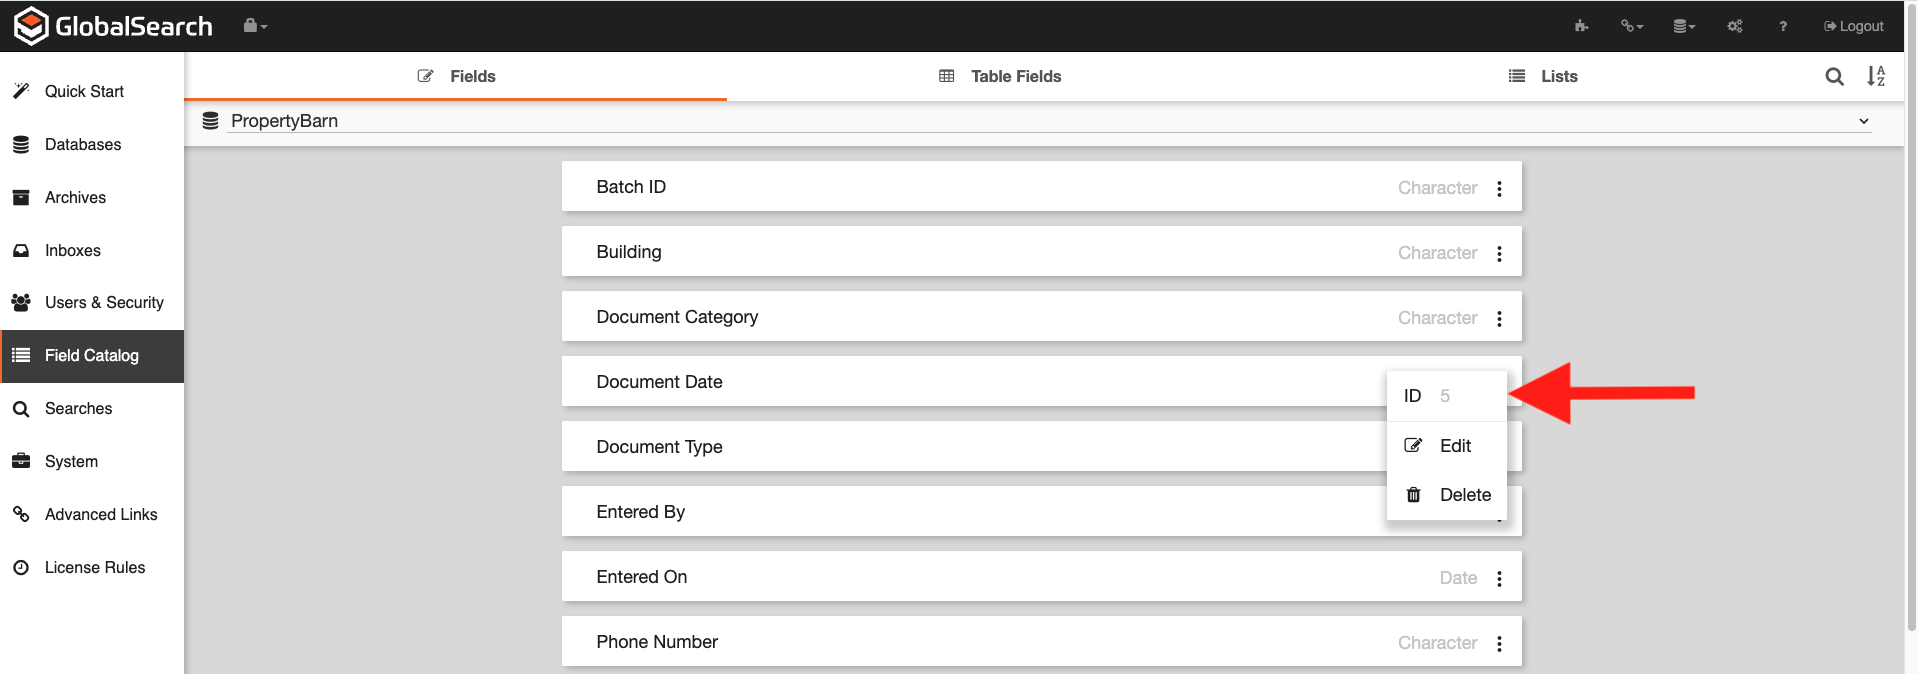
Task: Open the lock dropdown in the header
Action: coord(255,26)
